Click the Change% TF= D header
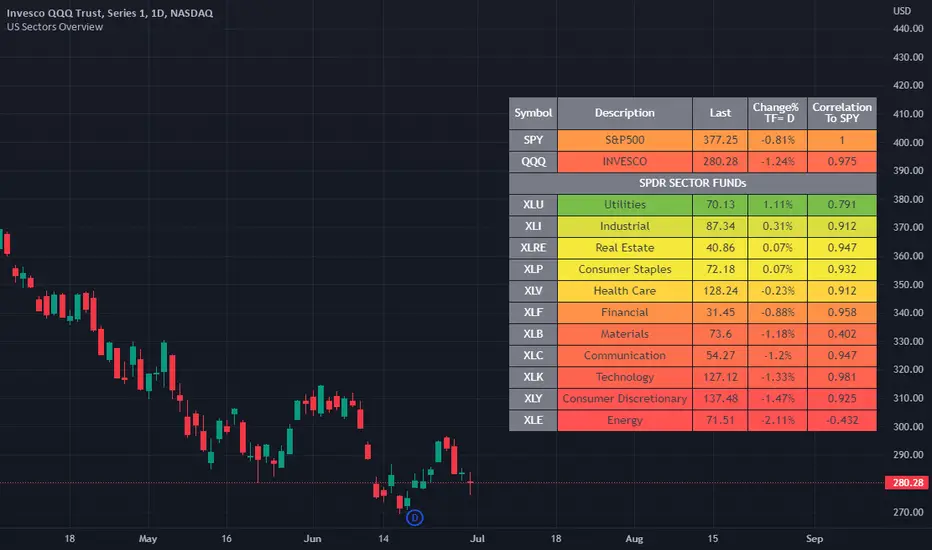The width and height of the screenshot is (932, 550). pyautogui.click(x=777, y=113)
